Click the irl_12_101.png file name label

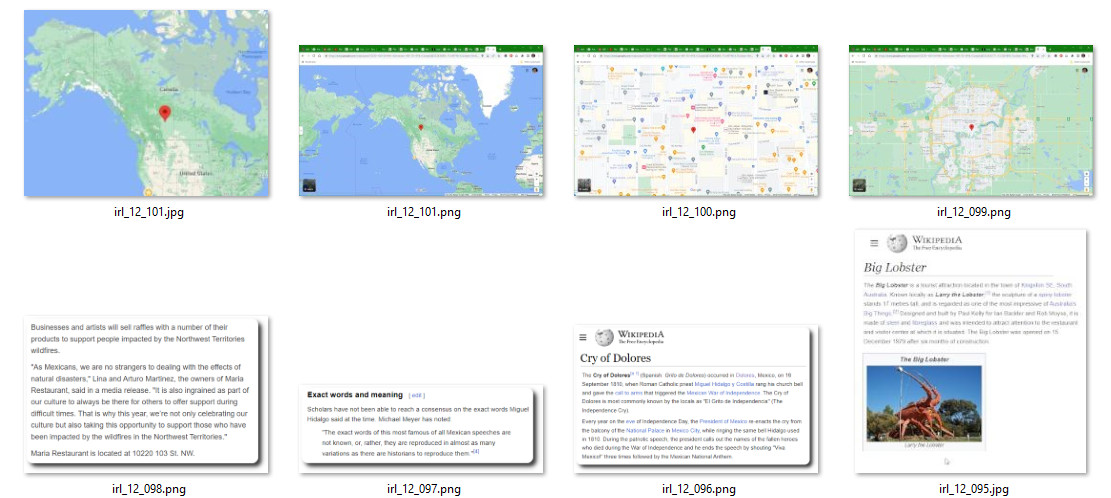click(424, 212)
